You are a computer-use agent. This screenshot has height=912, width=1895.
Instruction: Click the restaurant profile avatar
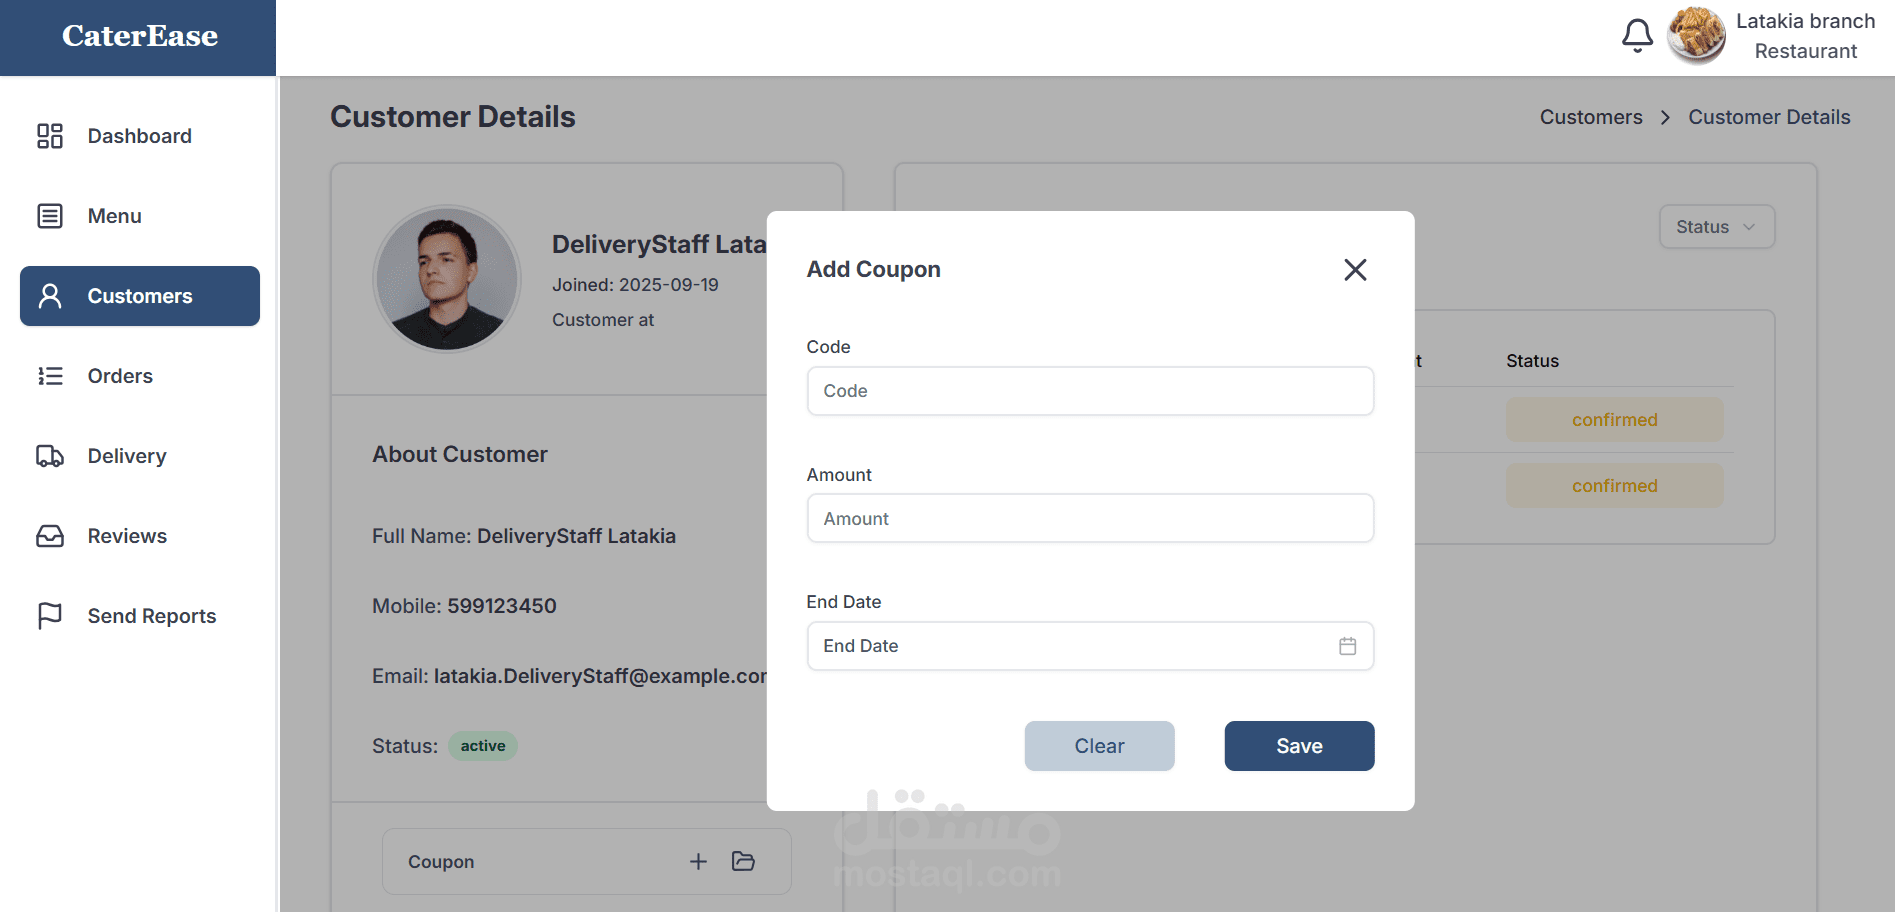point(1696,36)
